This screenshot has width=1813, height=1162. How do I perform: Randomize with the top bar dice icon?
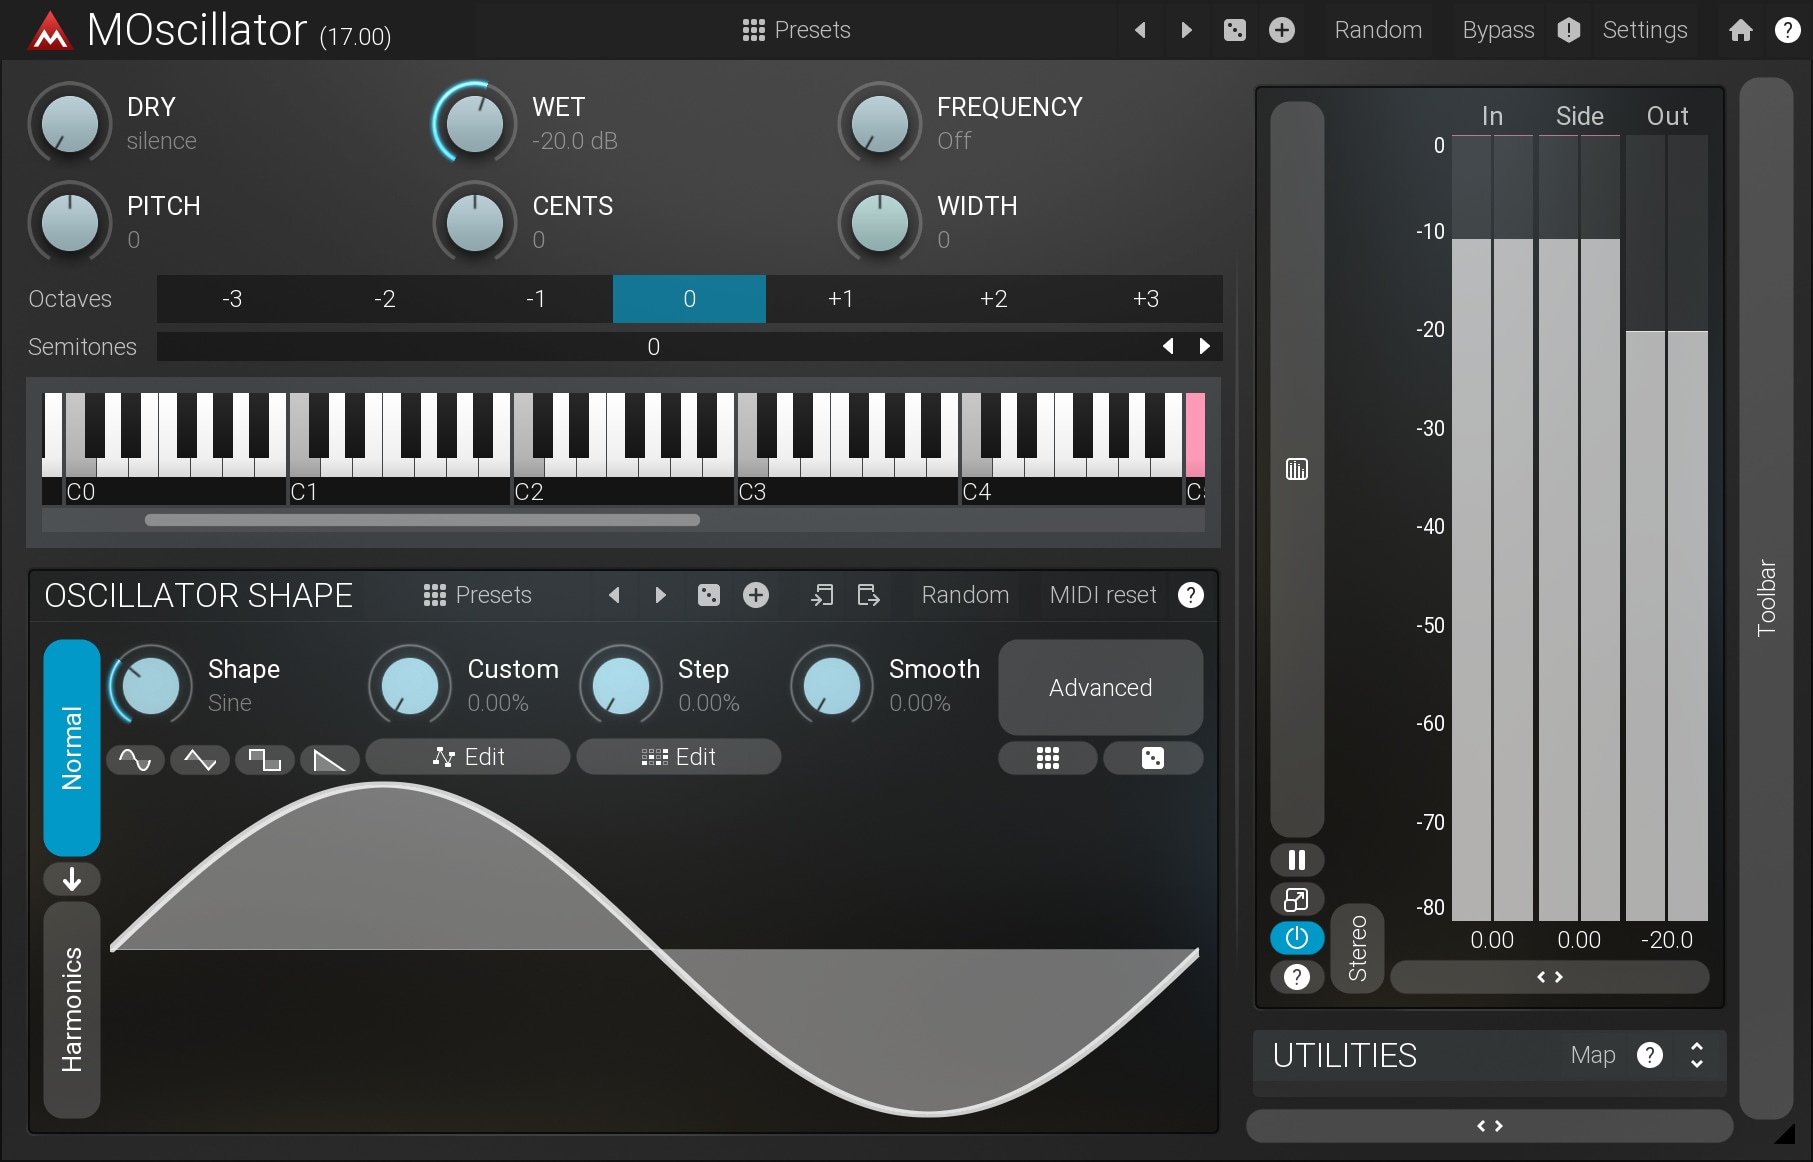pos(1235,30)
